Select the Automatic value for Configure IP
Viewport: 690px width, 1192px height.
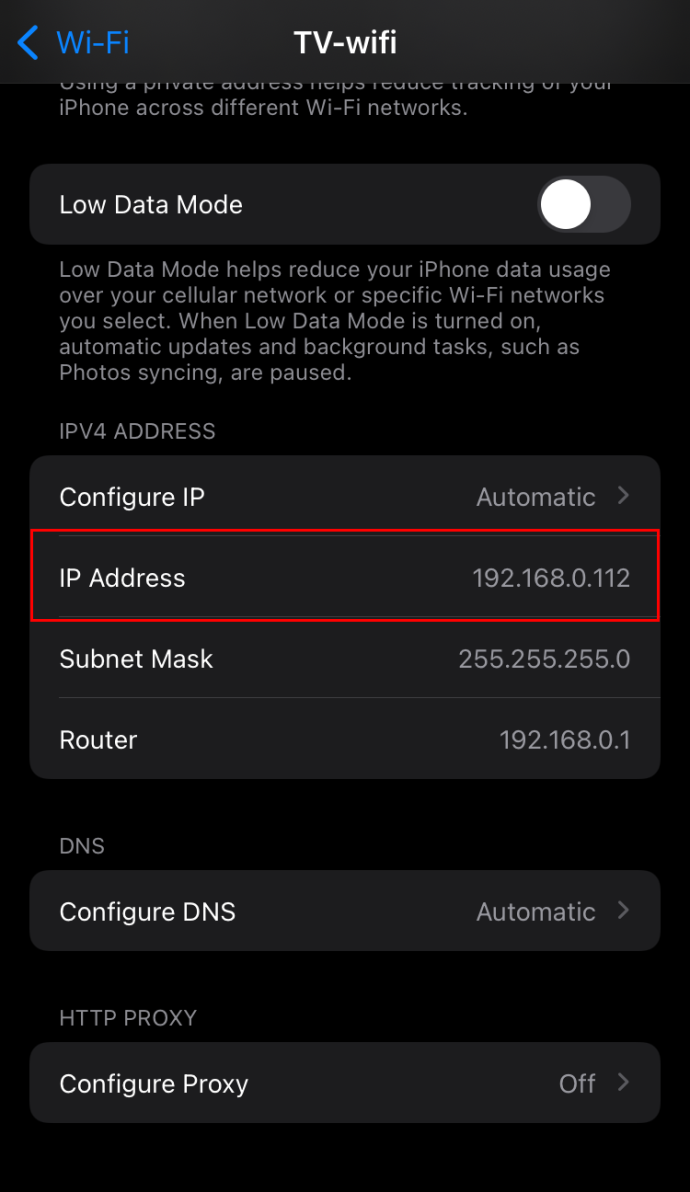pos(536,496)
